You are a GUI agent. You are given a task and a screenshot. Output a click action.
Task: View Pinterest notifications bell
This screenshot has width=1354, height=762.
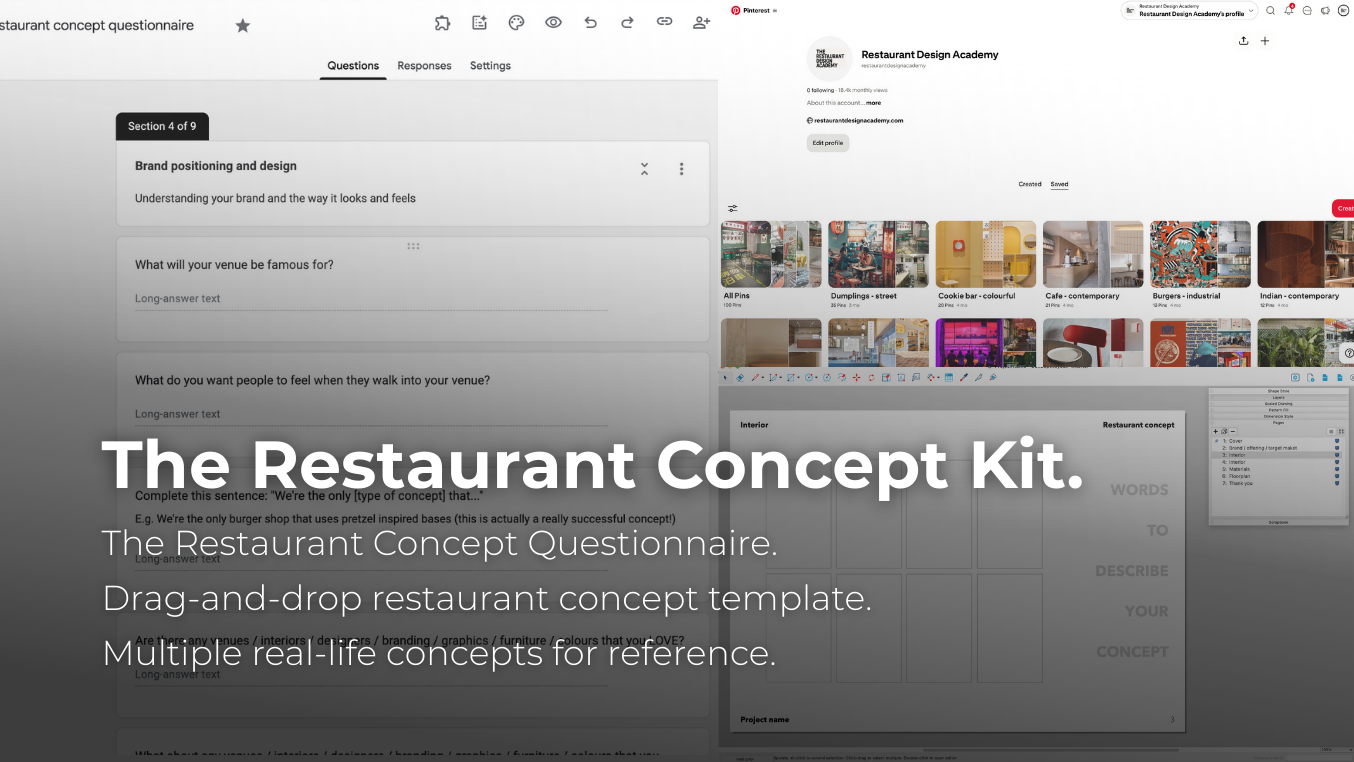tap(1289, 10)
